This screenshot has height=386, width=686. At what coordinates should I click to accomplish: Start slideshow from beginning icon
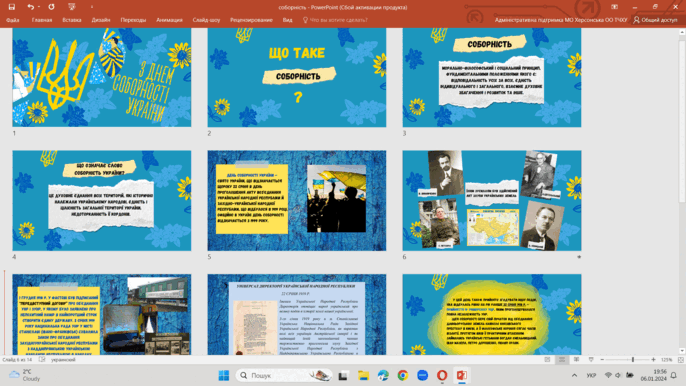[x=72, y=7]
